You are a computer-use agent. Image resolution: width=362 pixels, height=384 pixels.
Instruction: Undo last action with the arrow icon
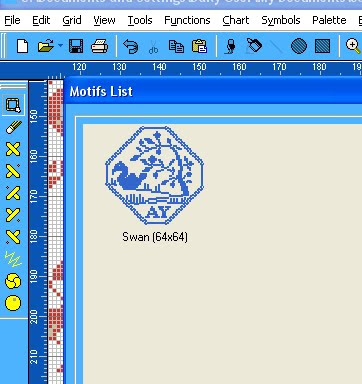coord(131,46)
